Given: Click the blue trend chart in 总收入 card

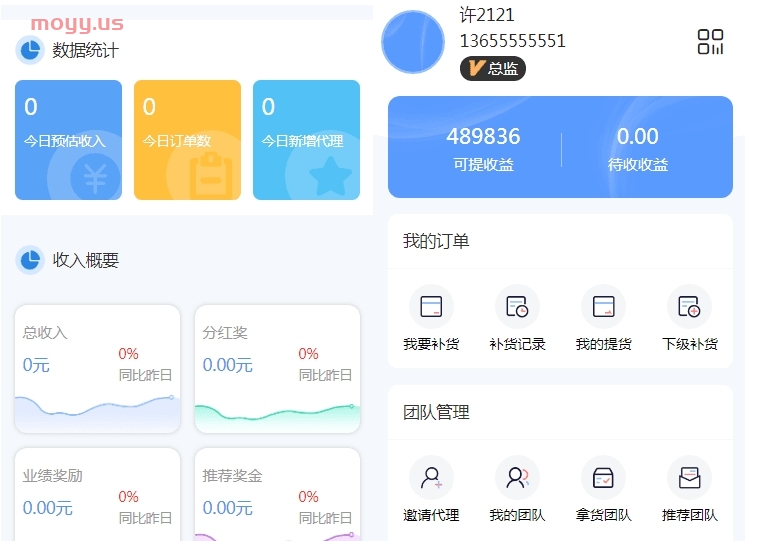Looking at the screenshot, I should click(97, 413).
